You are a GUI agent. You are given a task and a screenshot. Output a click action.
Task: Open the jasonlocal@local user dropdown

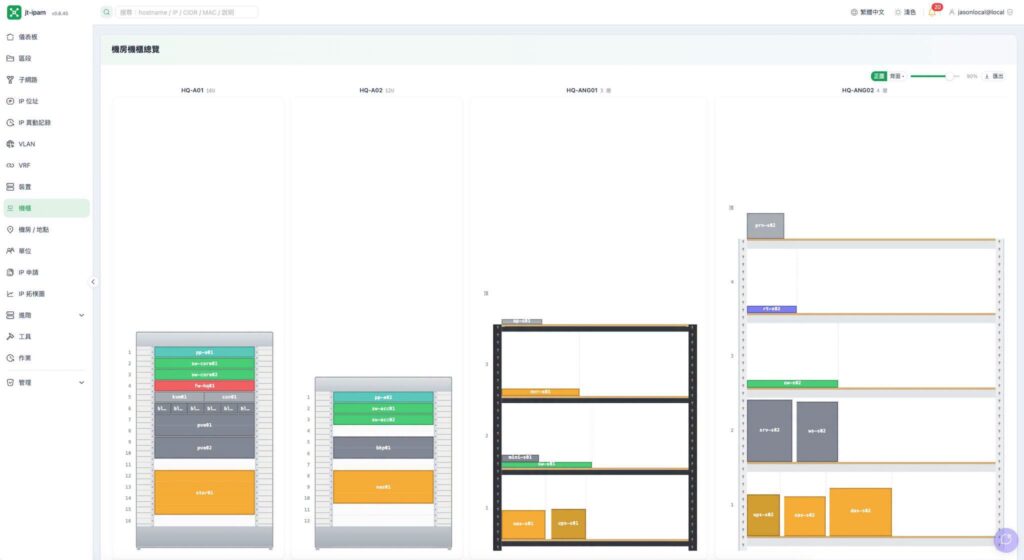[x=980, y=12]
